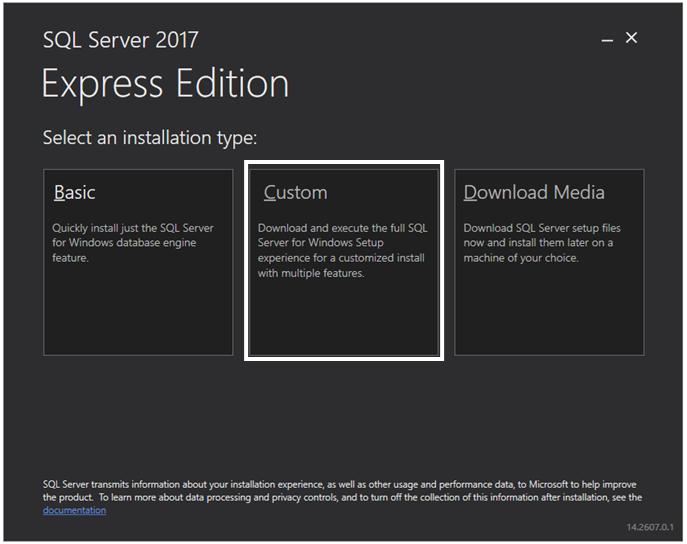
Task: Click the Basic tile description about database engine
Action: click(133, 243)
